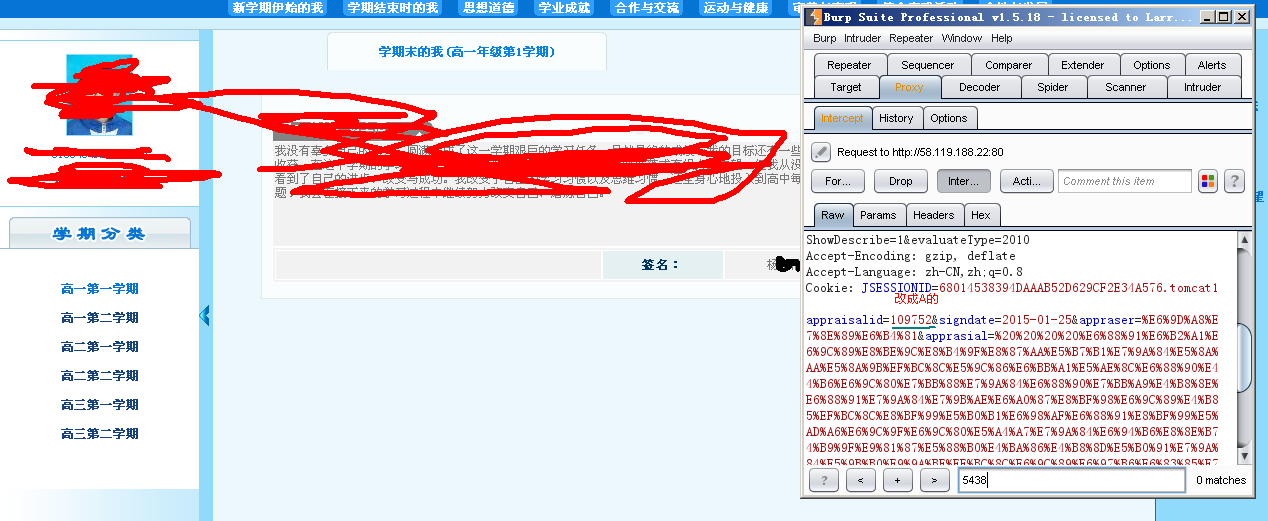
Task: Open 思想道德 nav link
Action: pos(488,8)
